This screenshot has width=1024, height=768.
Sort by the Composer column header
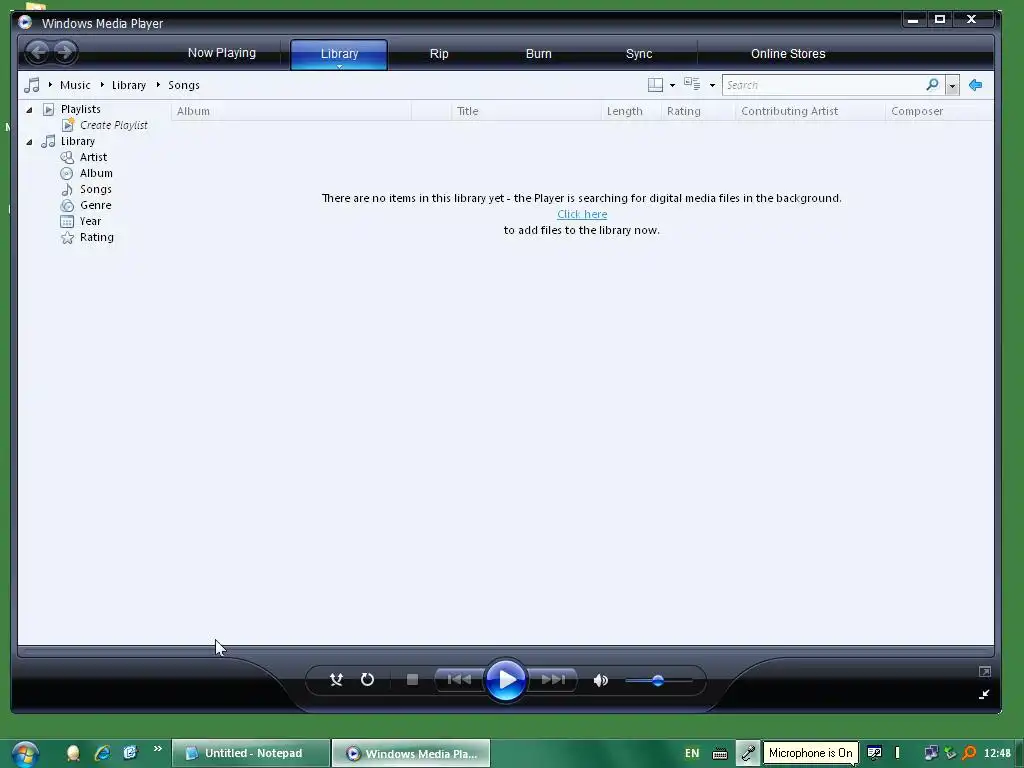[939, 111]
